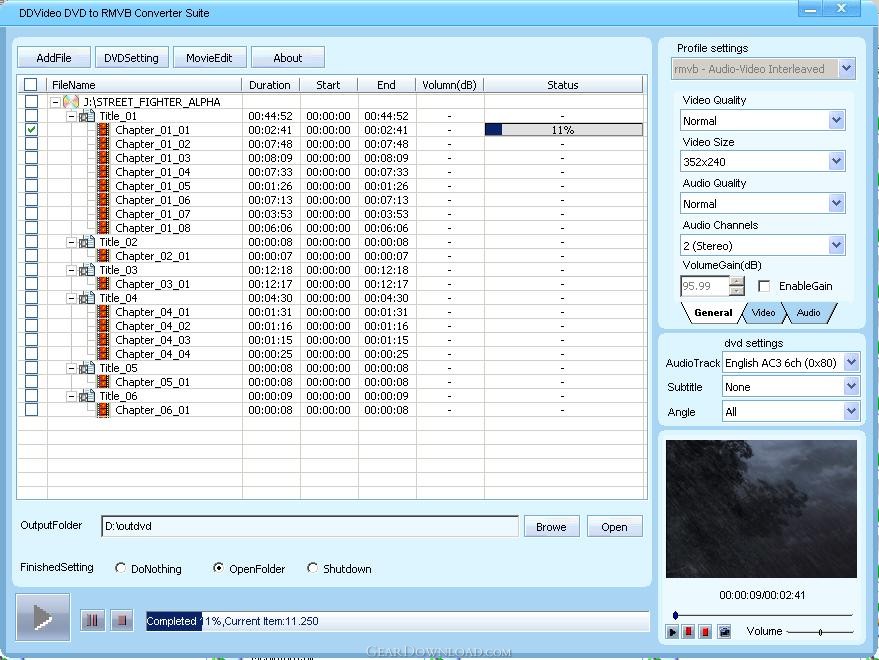Click the Title_02 movie icon

[87, 242]
